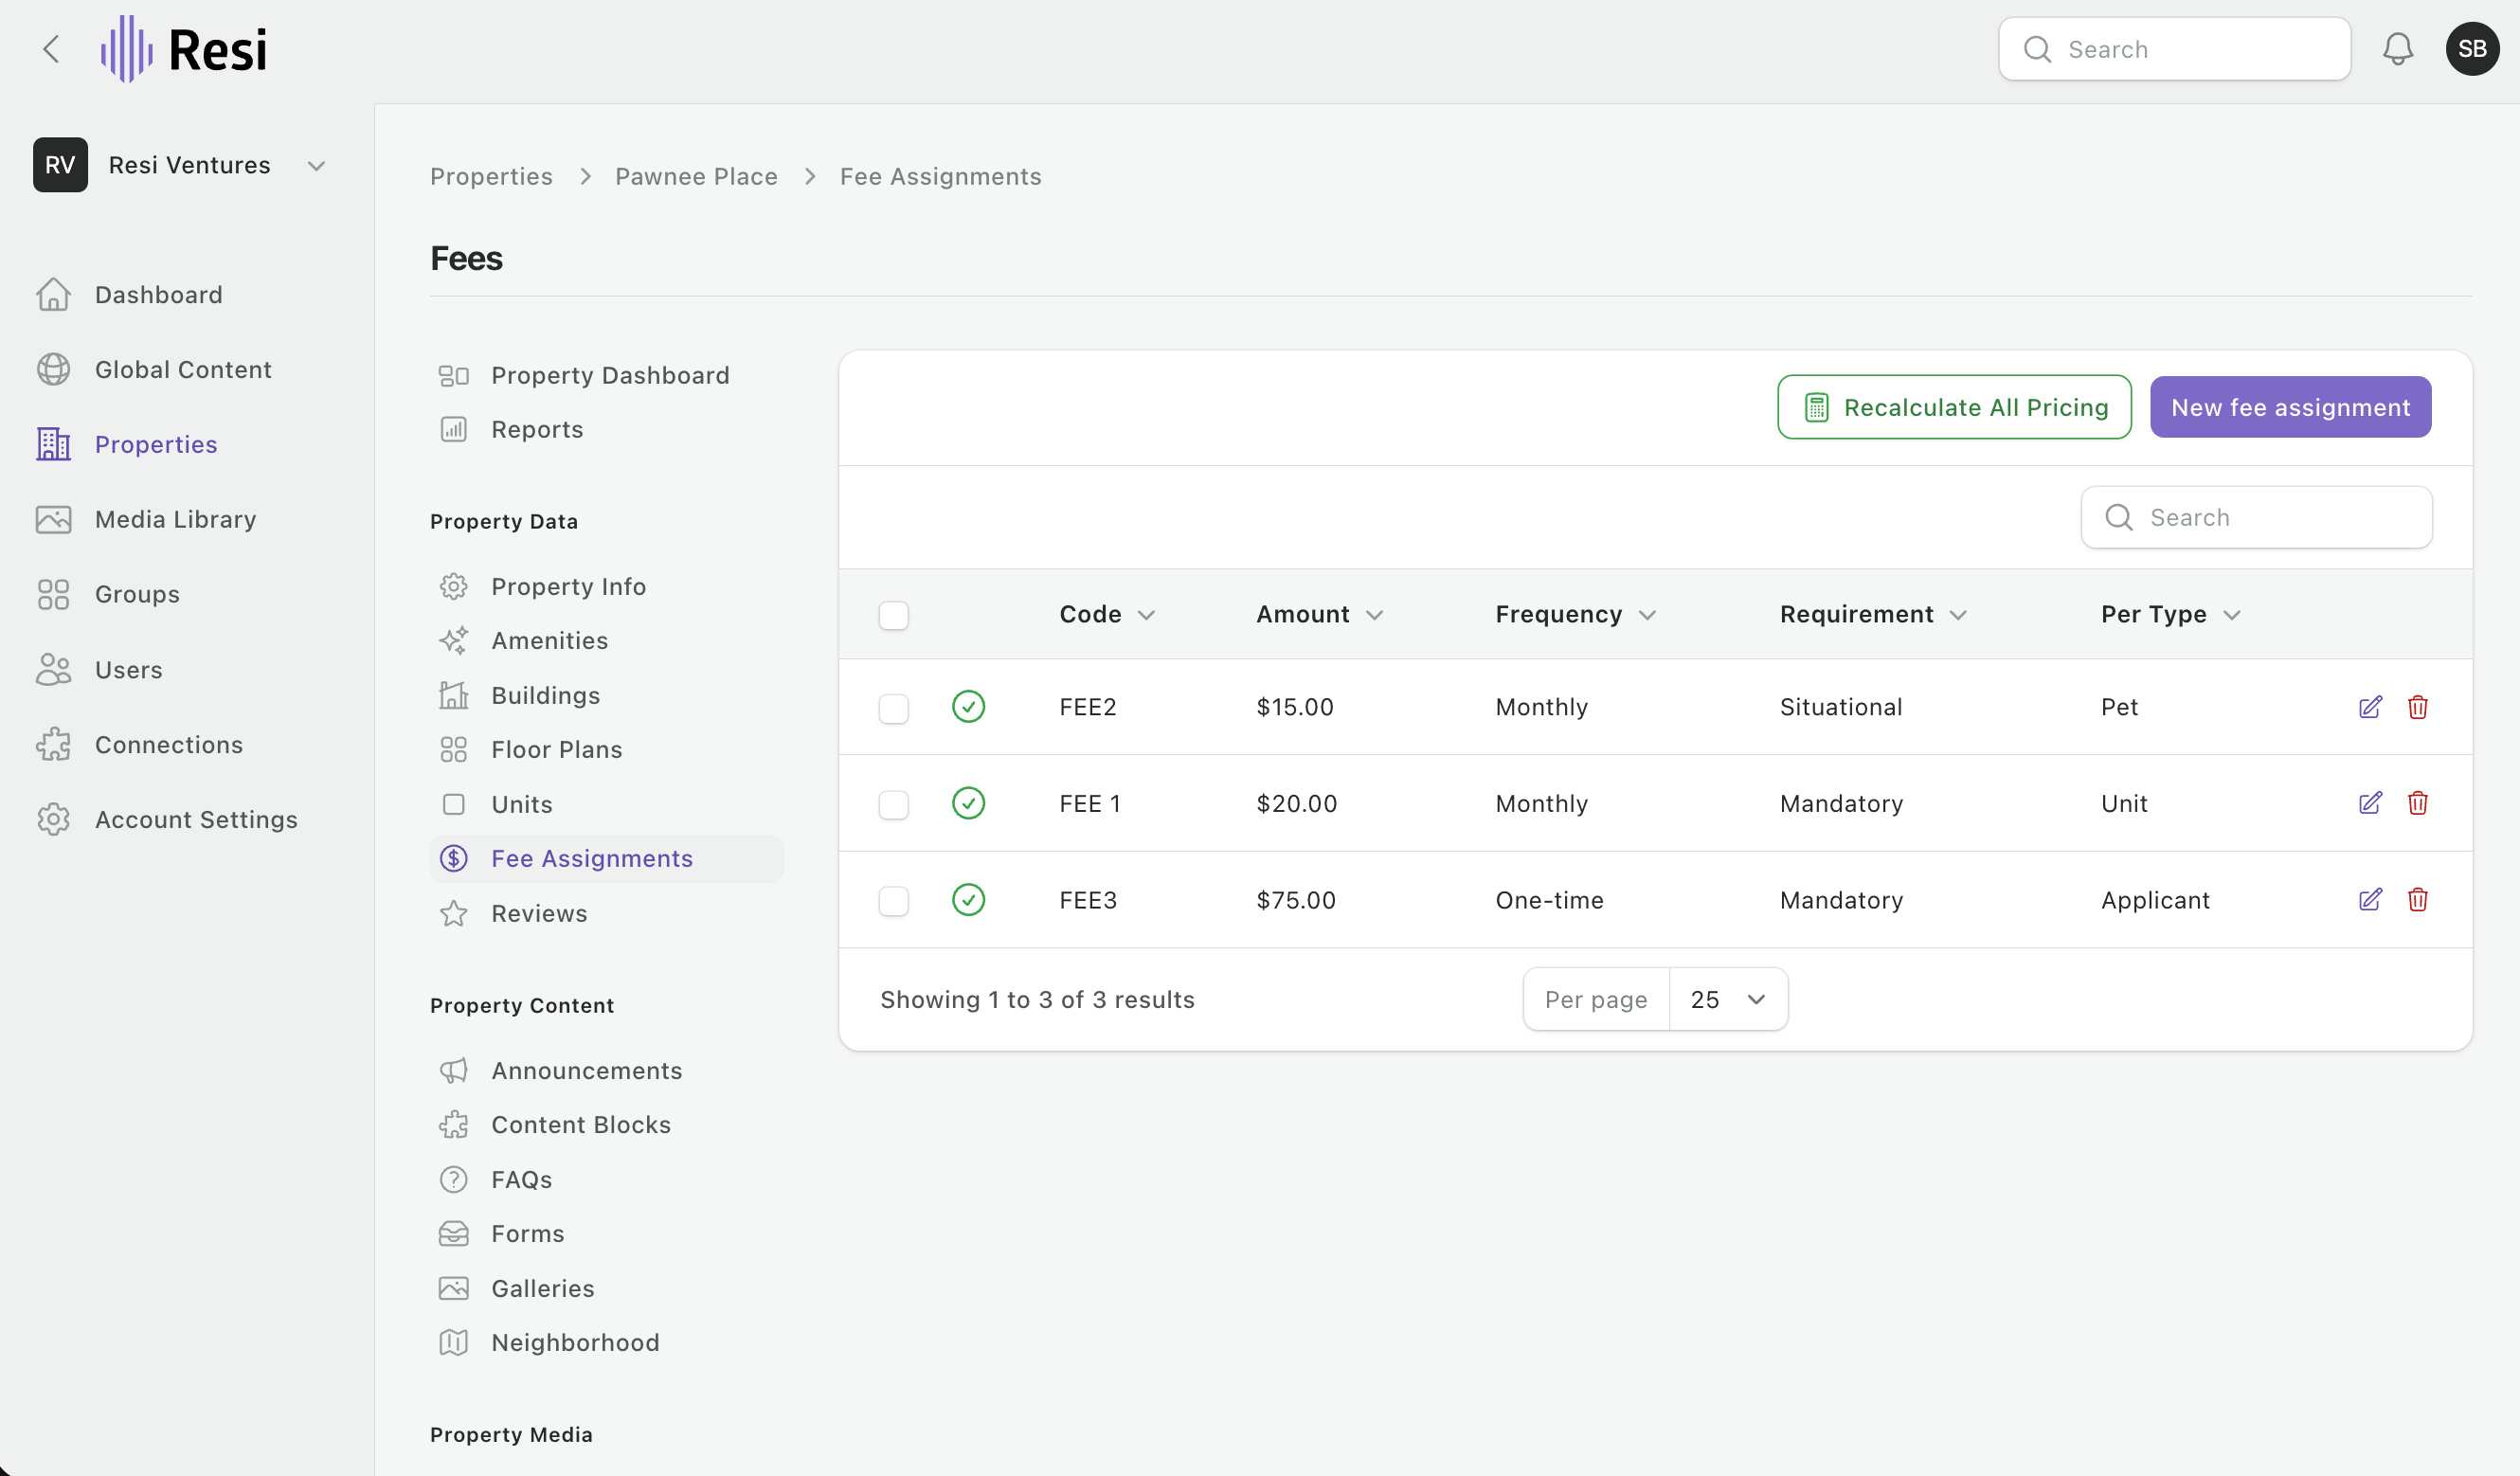Click the Applicant per type cell
The image size is (2520, 1476).
pyautogui.click(x=2155, y=901)
